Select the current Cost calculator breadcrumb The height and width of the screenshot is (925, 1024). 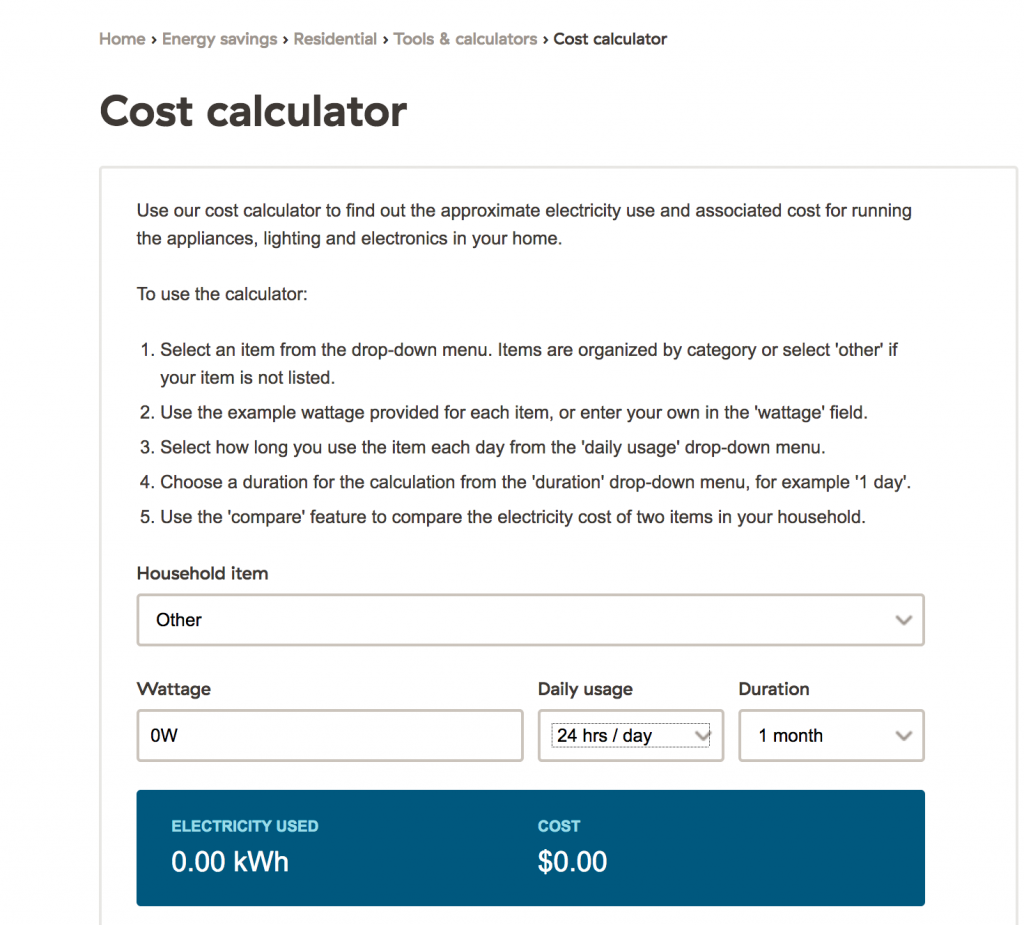(610, 39)
